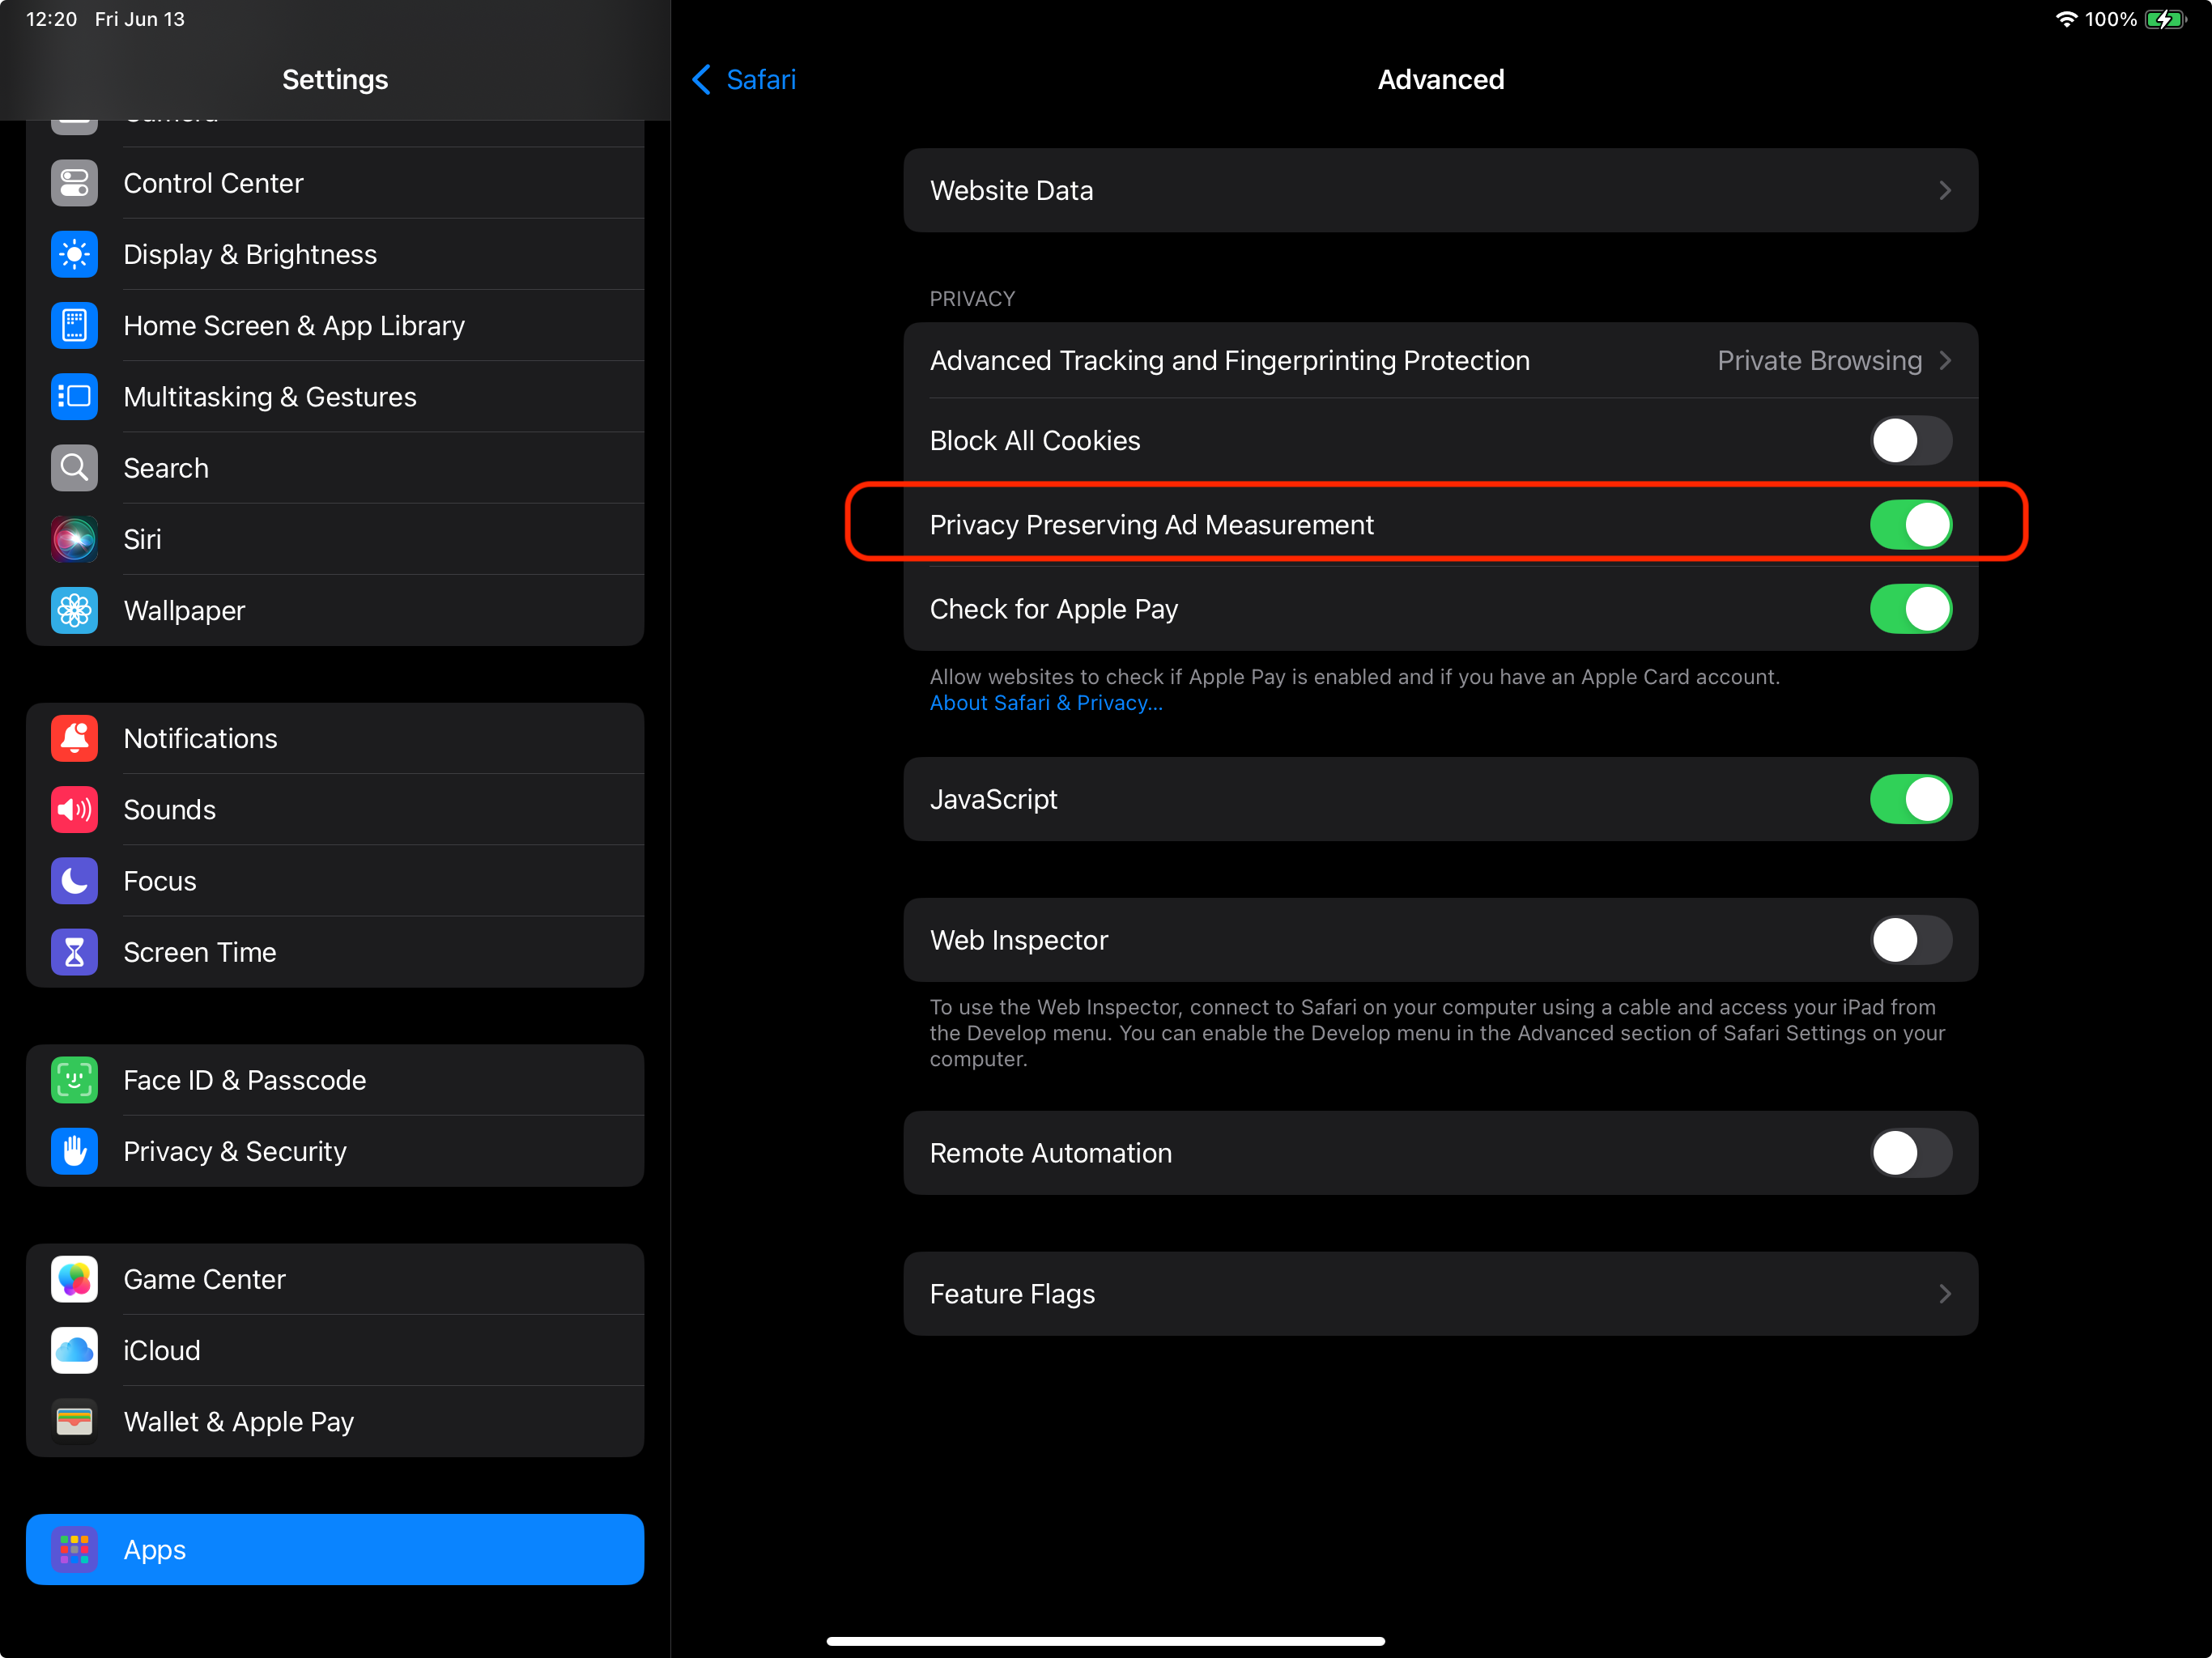This screenshot has height=1658, width=2212.
Task: Tap the Home Screen & App Library icon
Action: coord(74,325)
